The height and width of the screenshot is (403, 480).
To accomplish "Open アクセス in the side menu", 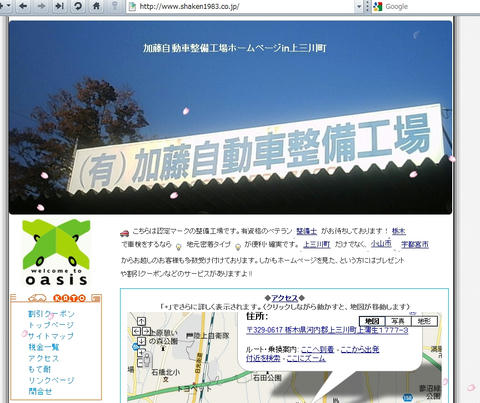I will click(x=44, y=358).
